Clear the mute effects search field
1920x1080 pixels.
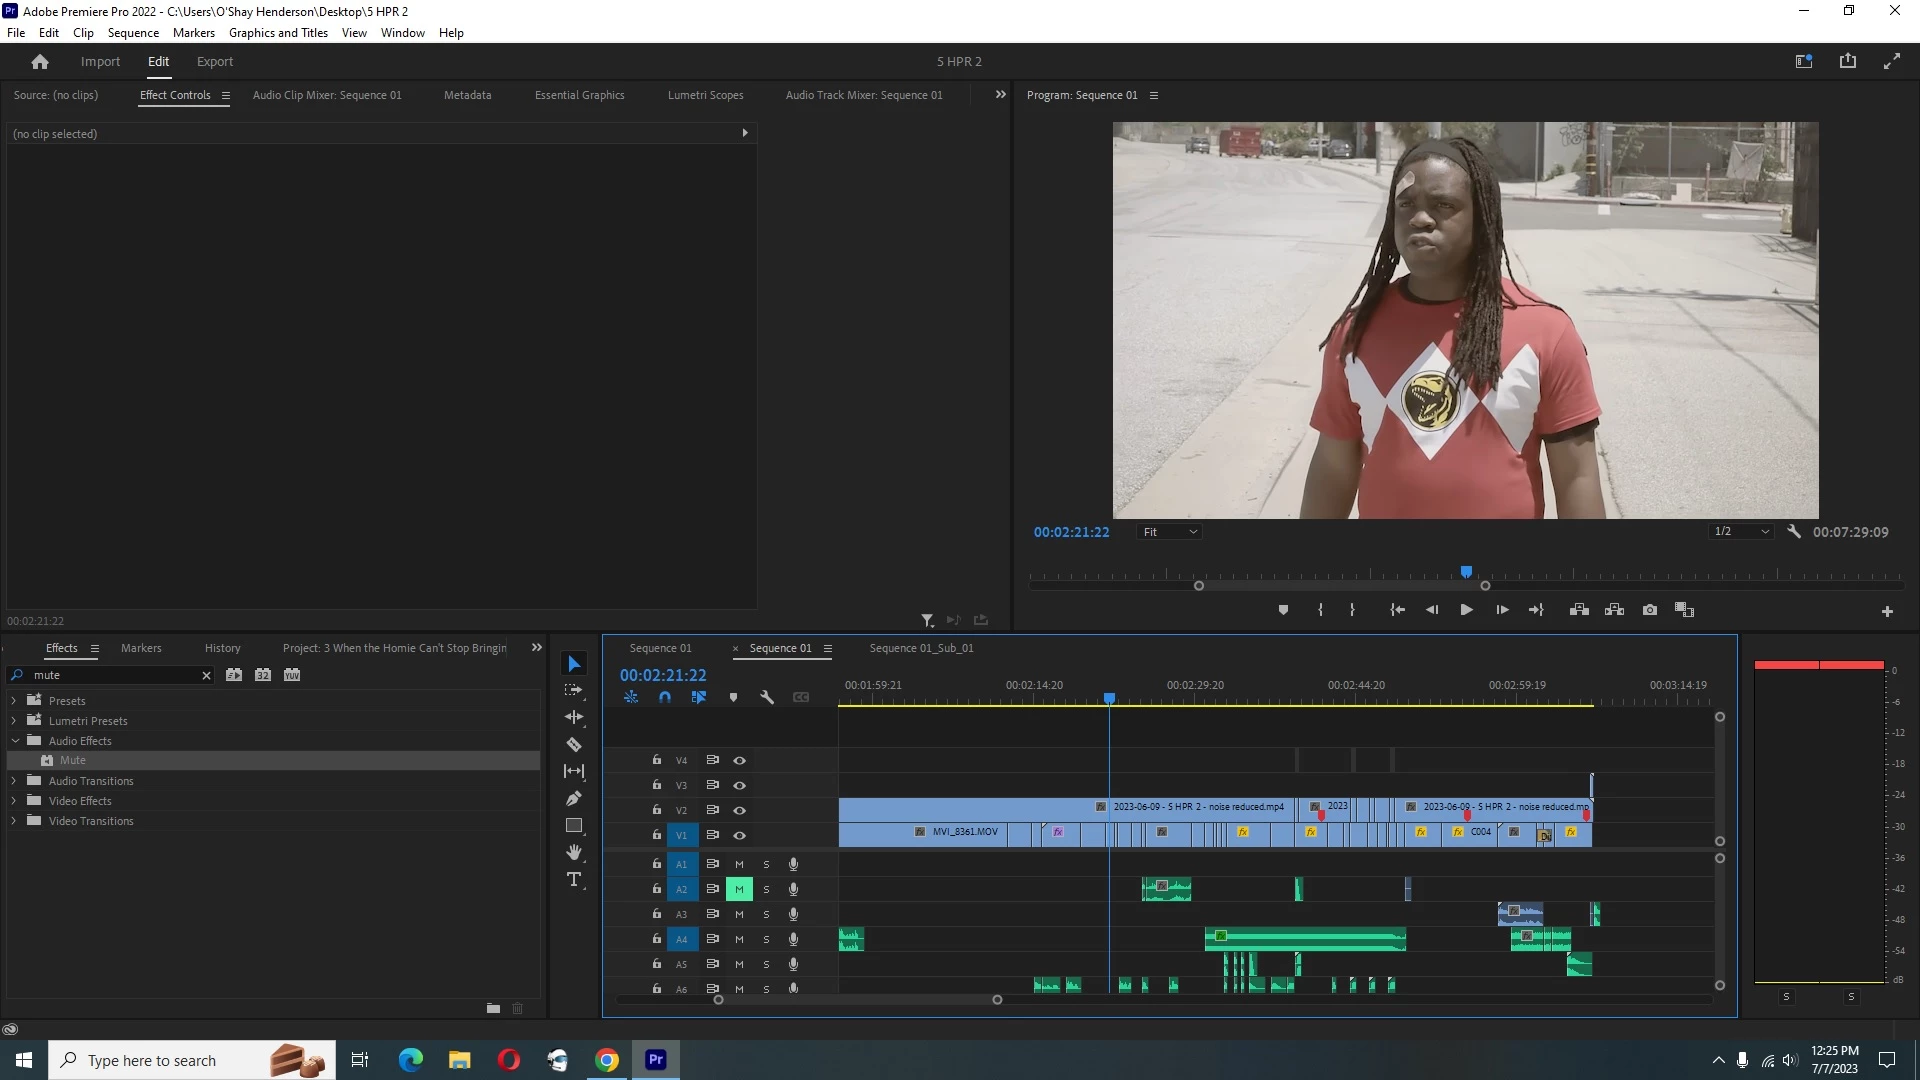tap(207, 676)
